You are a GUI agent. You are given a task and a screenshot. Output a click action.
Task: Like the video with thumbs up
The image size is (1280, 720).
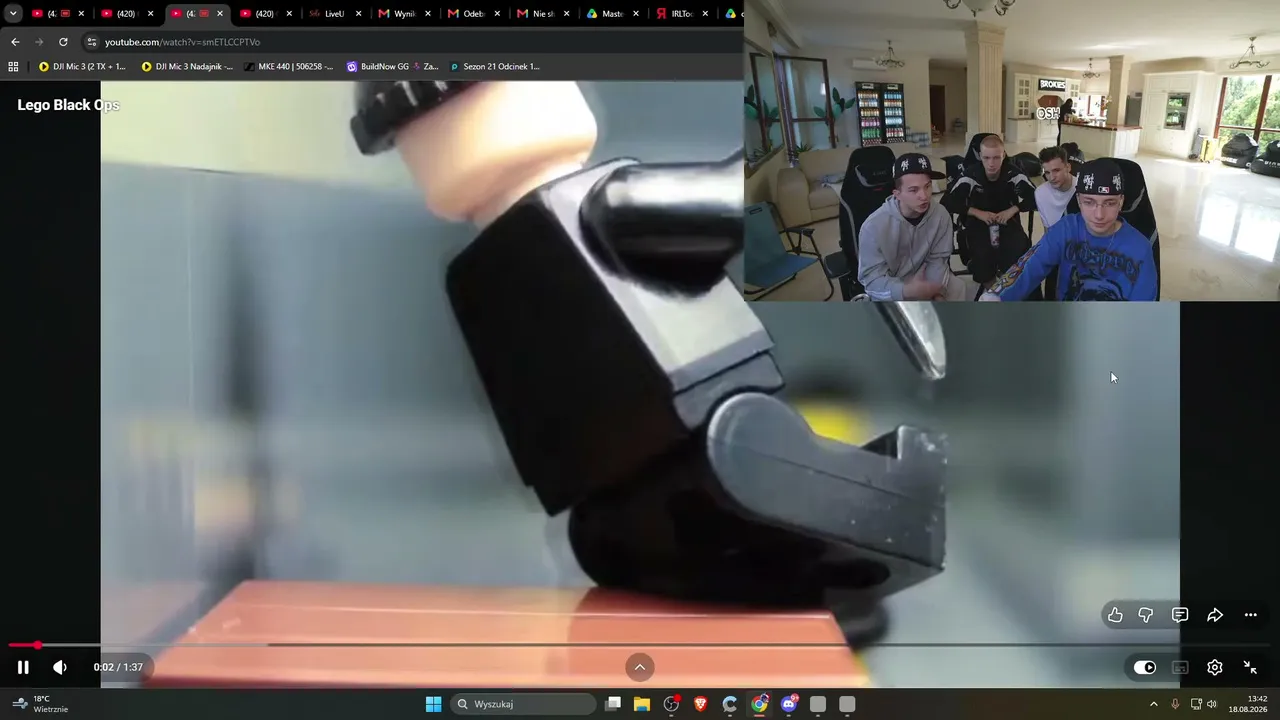click(x=1115, y=615)
